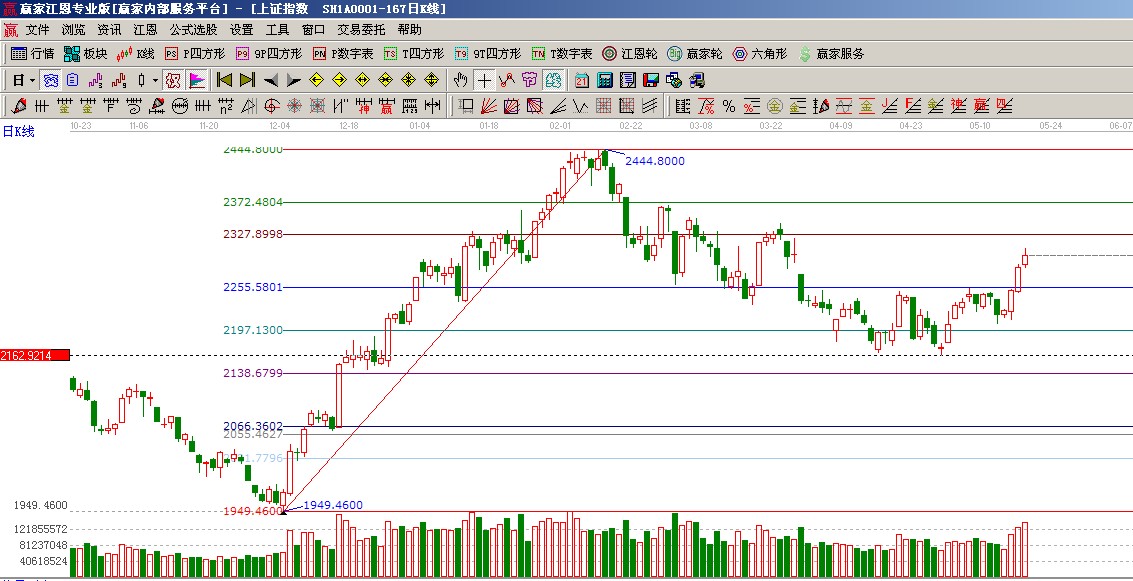Toggle the pink flag marker button

click(197, 80)
